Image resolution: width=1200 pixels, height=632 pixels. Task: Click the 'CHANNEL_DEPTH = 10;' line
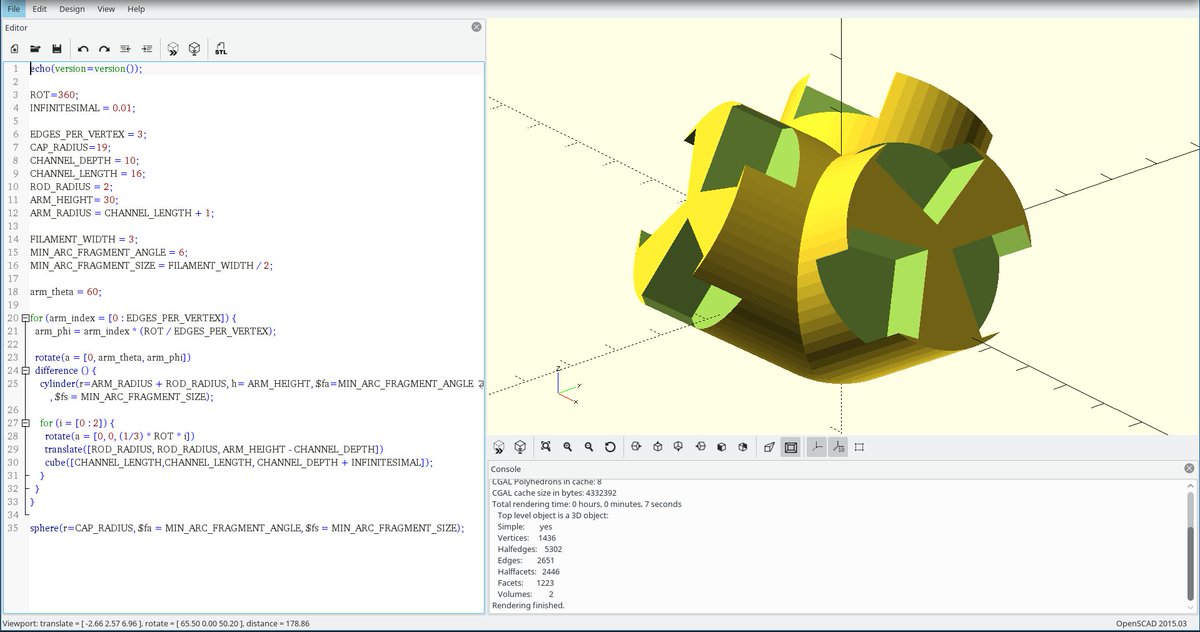[x=84, y=160]
